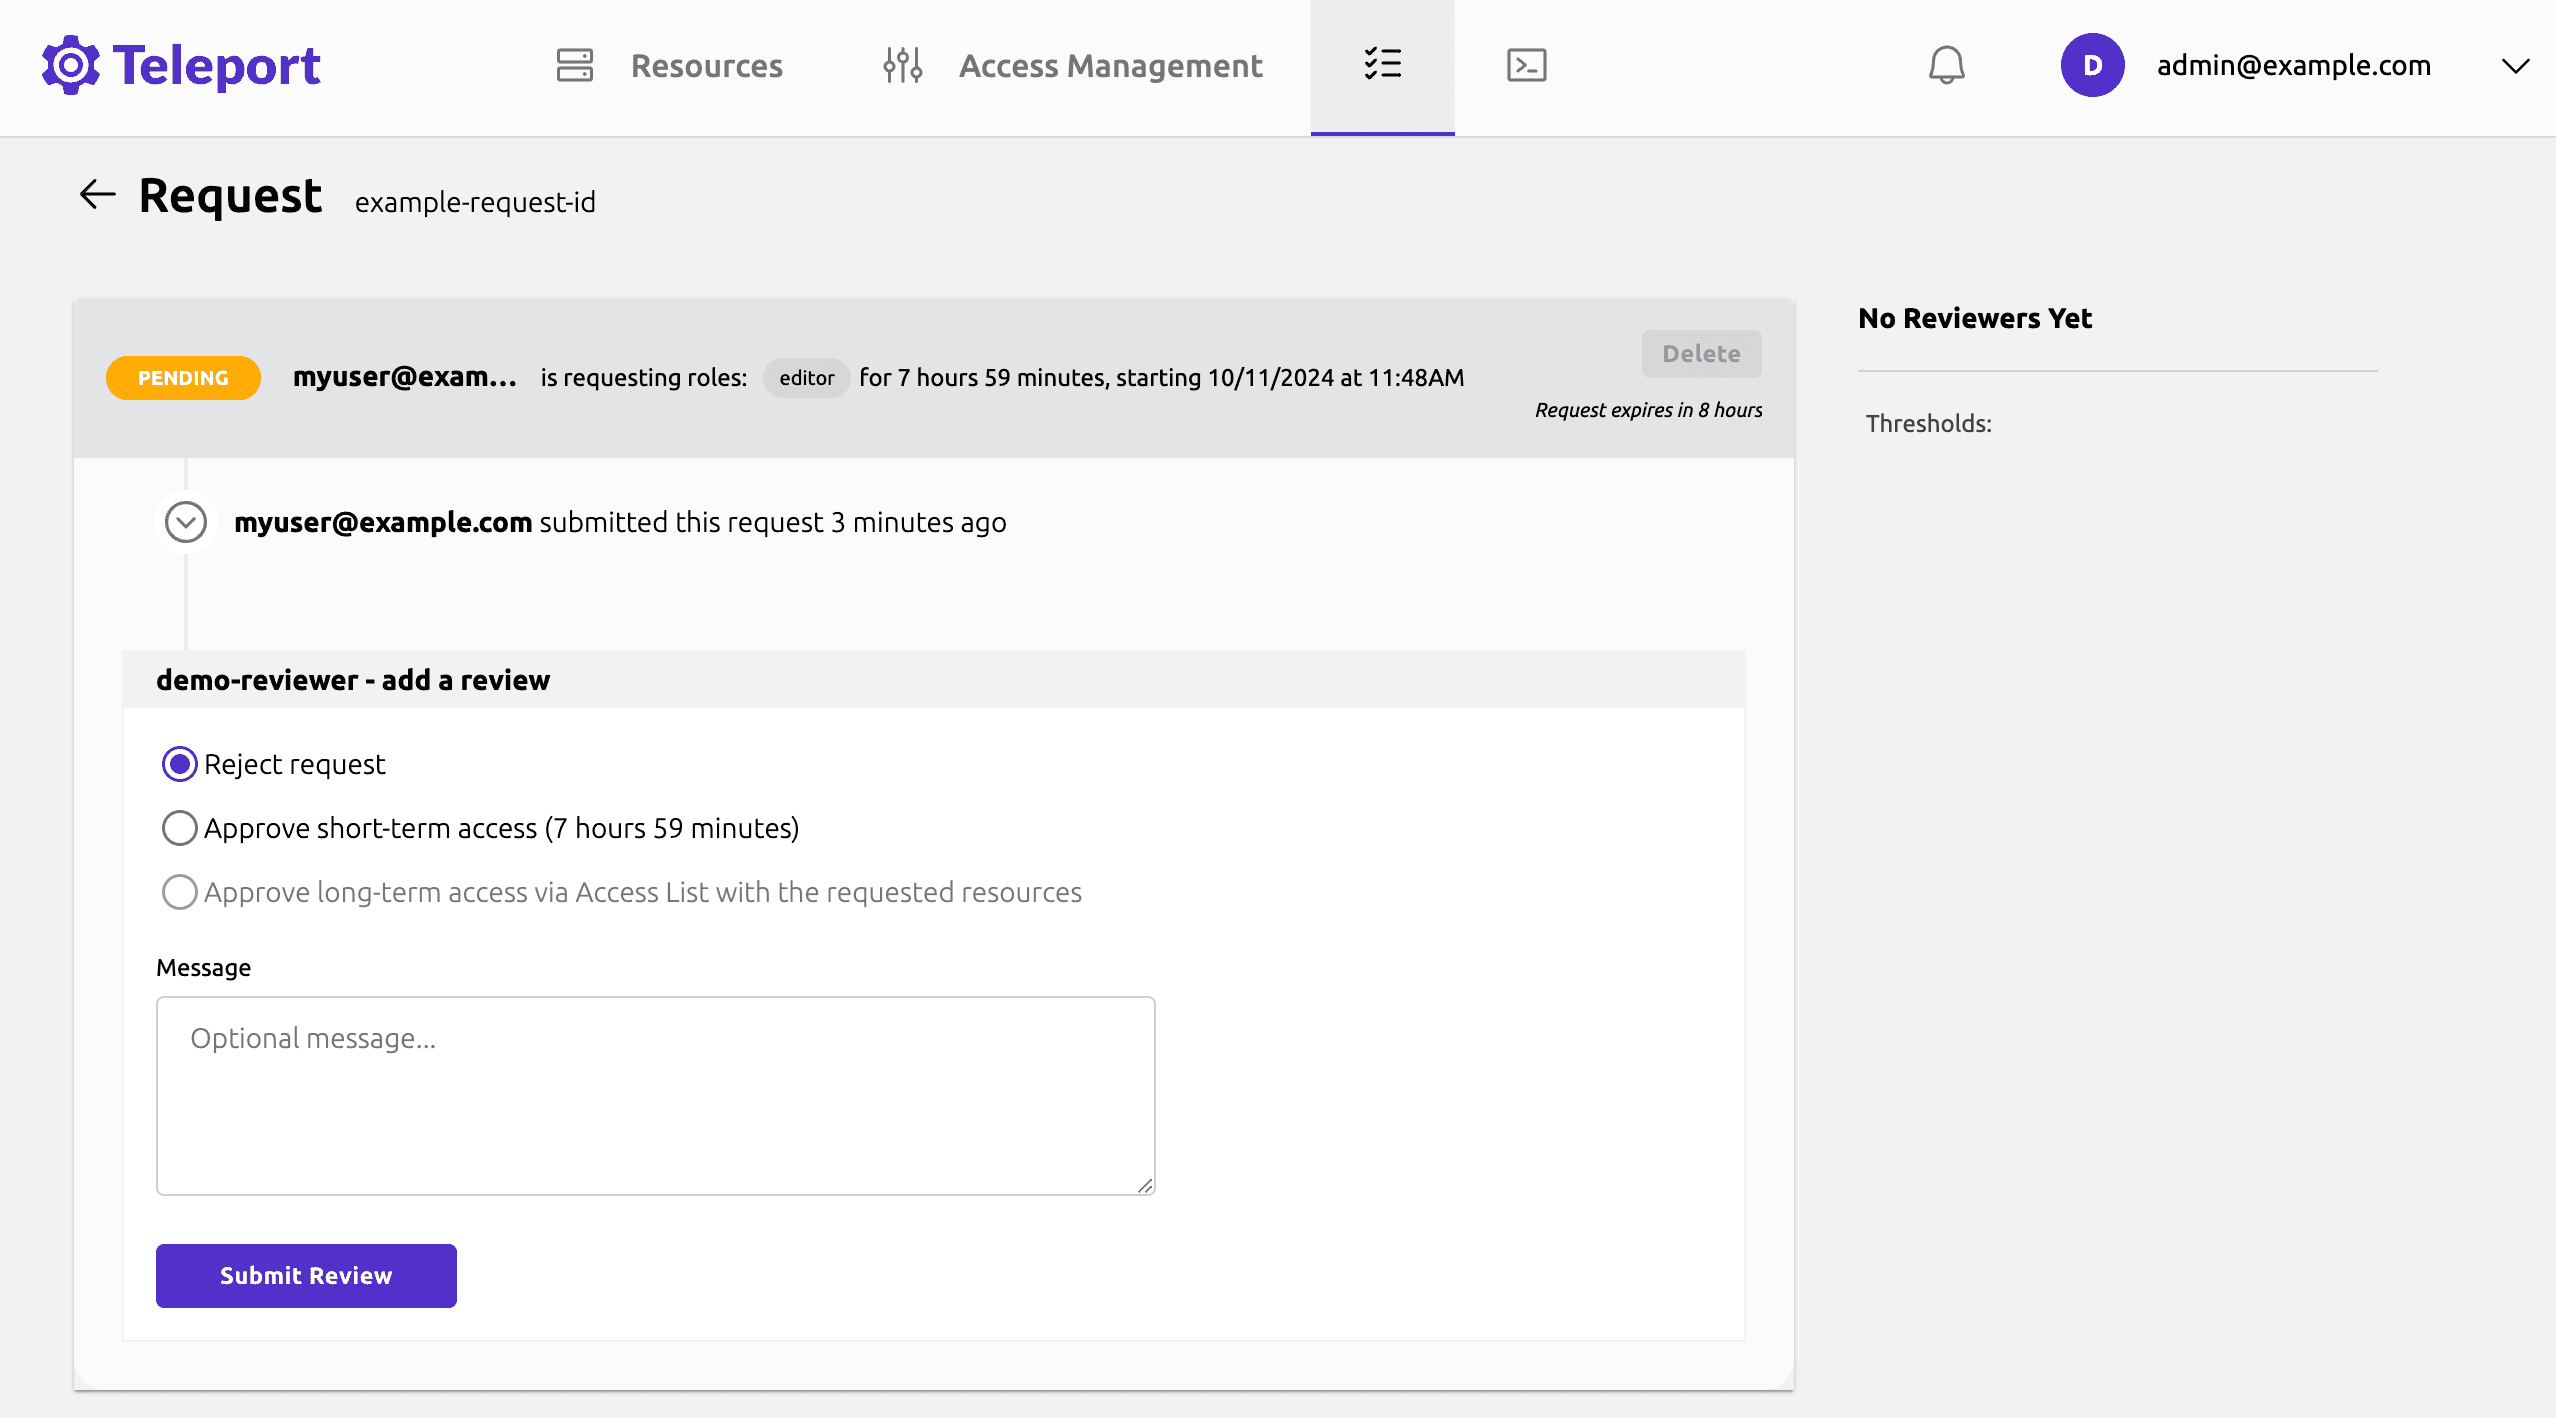Click the notifications bell icon
Image resolution: width=2556 pixels, height=1418 pixels.
[1943, 66]
